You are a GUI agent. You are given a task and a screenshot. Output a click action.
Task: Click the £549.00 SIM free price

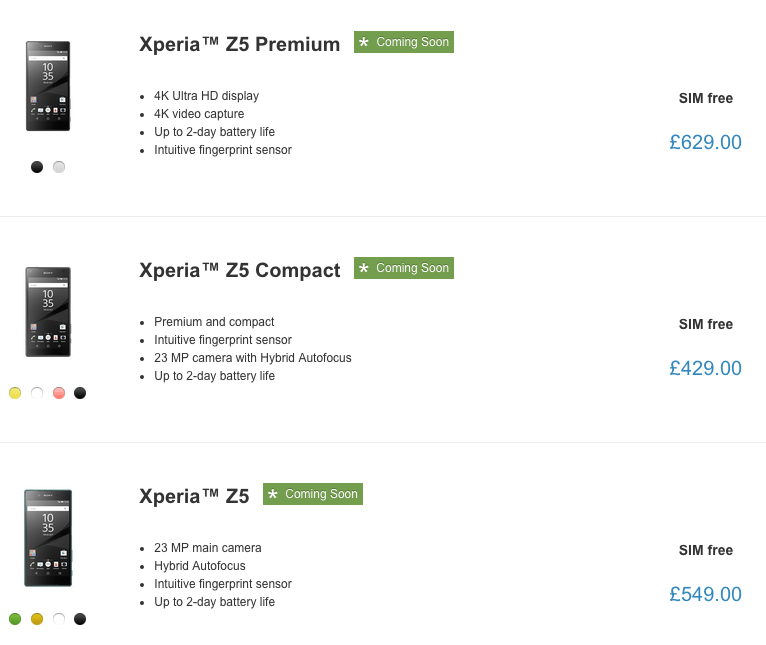point(705,594)
